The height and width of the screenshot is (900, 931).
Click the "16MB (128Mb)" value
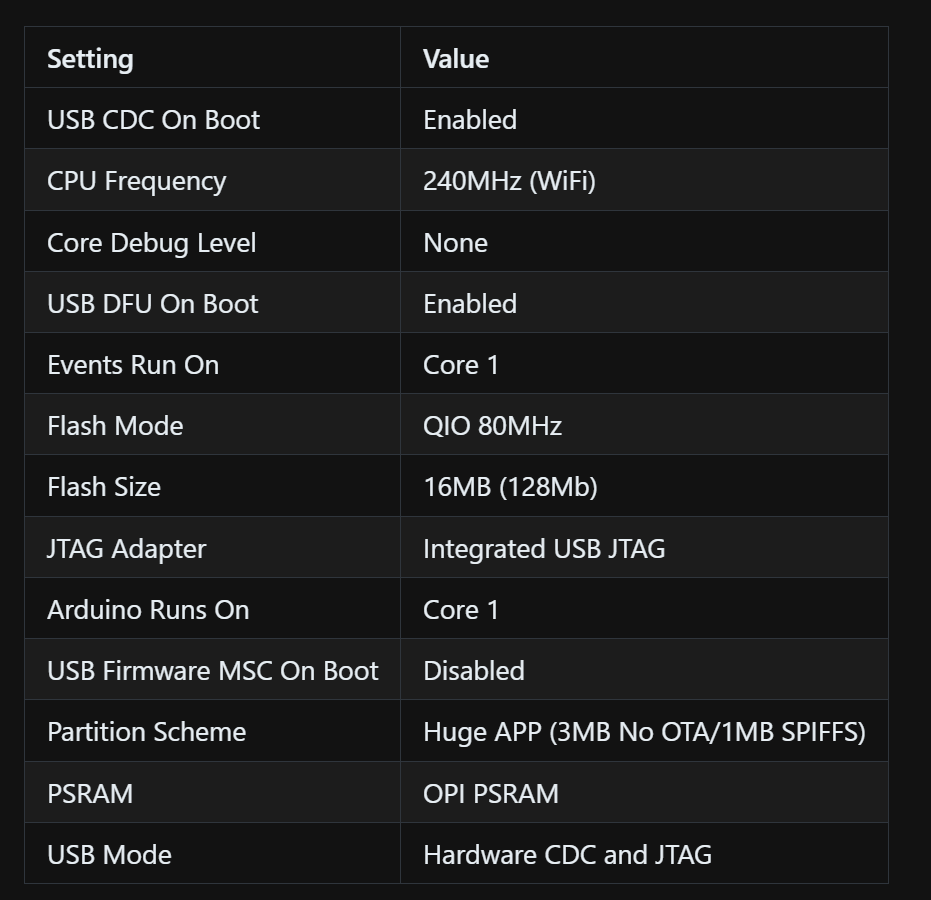510,487
